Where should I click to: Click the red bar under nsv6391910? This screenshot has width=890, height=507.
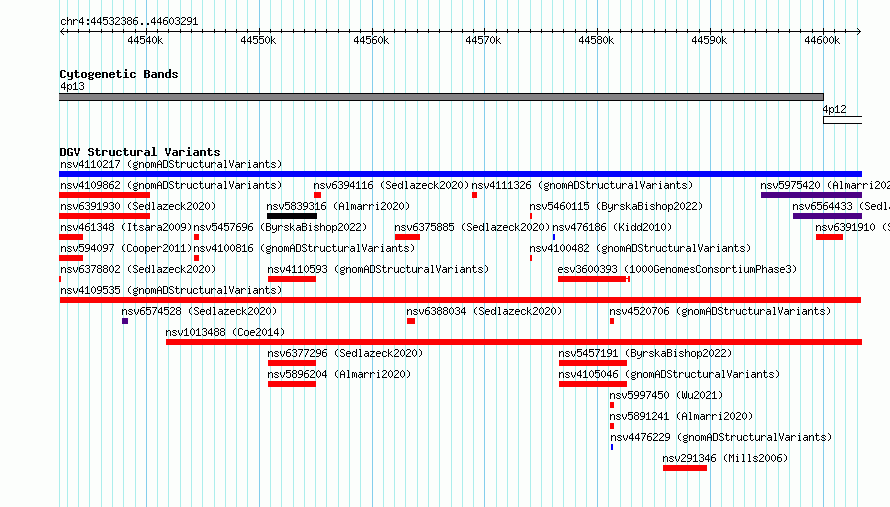point(829,237)
